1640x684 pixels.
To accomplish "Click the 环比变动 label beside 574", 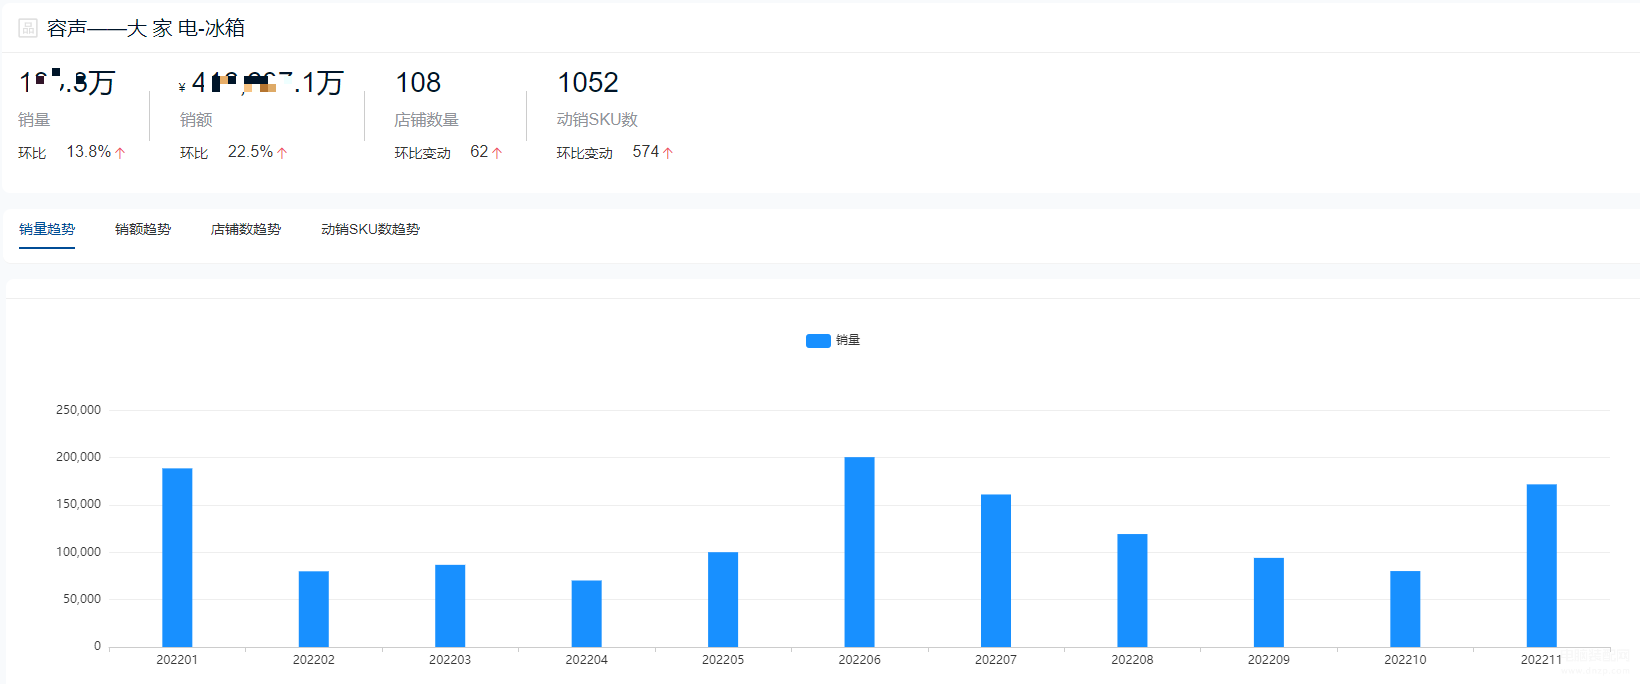I will point(585,153).
